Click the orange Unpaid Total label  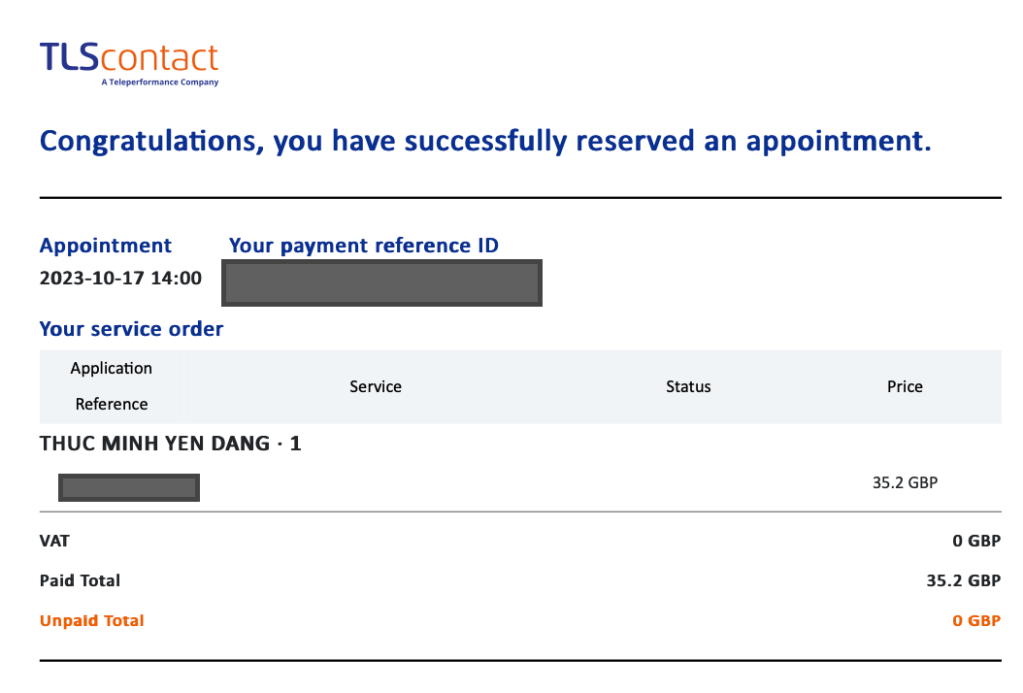coord(91,621)
